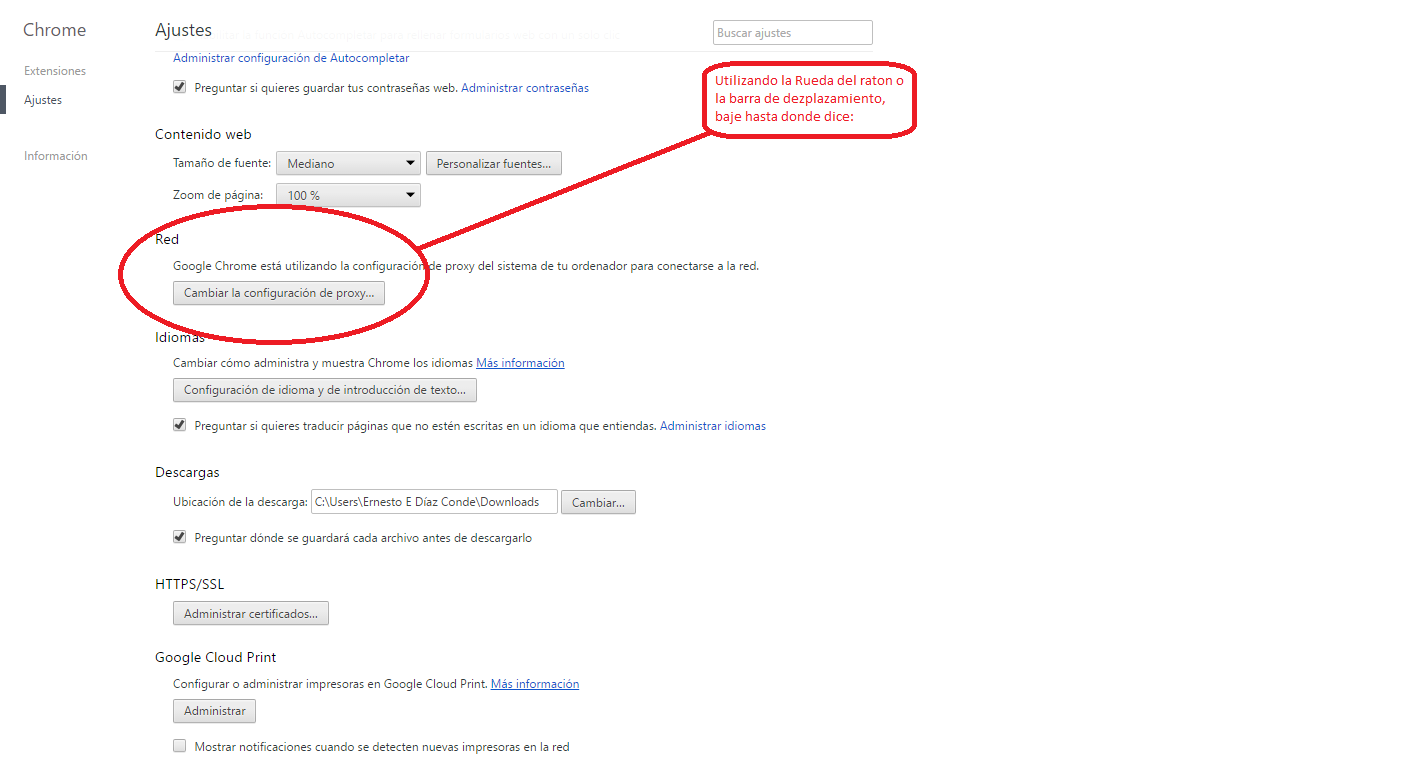Viewport: 1422px width, 766px height.
Task: Toggle the save web passwords checkbox
Action: tap(180, 87)
